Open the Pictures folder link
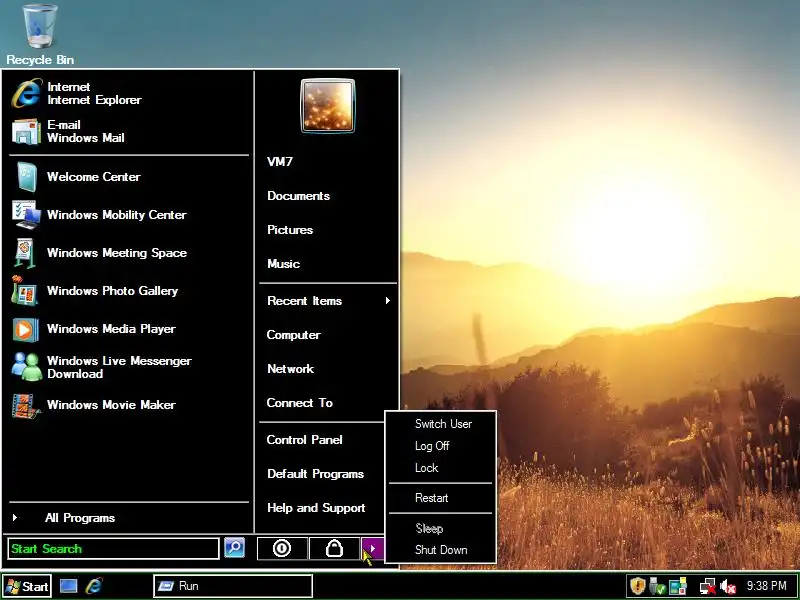This screenshot has height=600, width=800. tap(290, 230)
